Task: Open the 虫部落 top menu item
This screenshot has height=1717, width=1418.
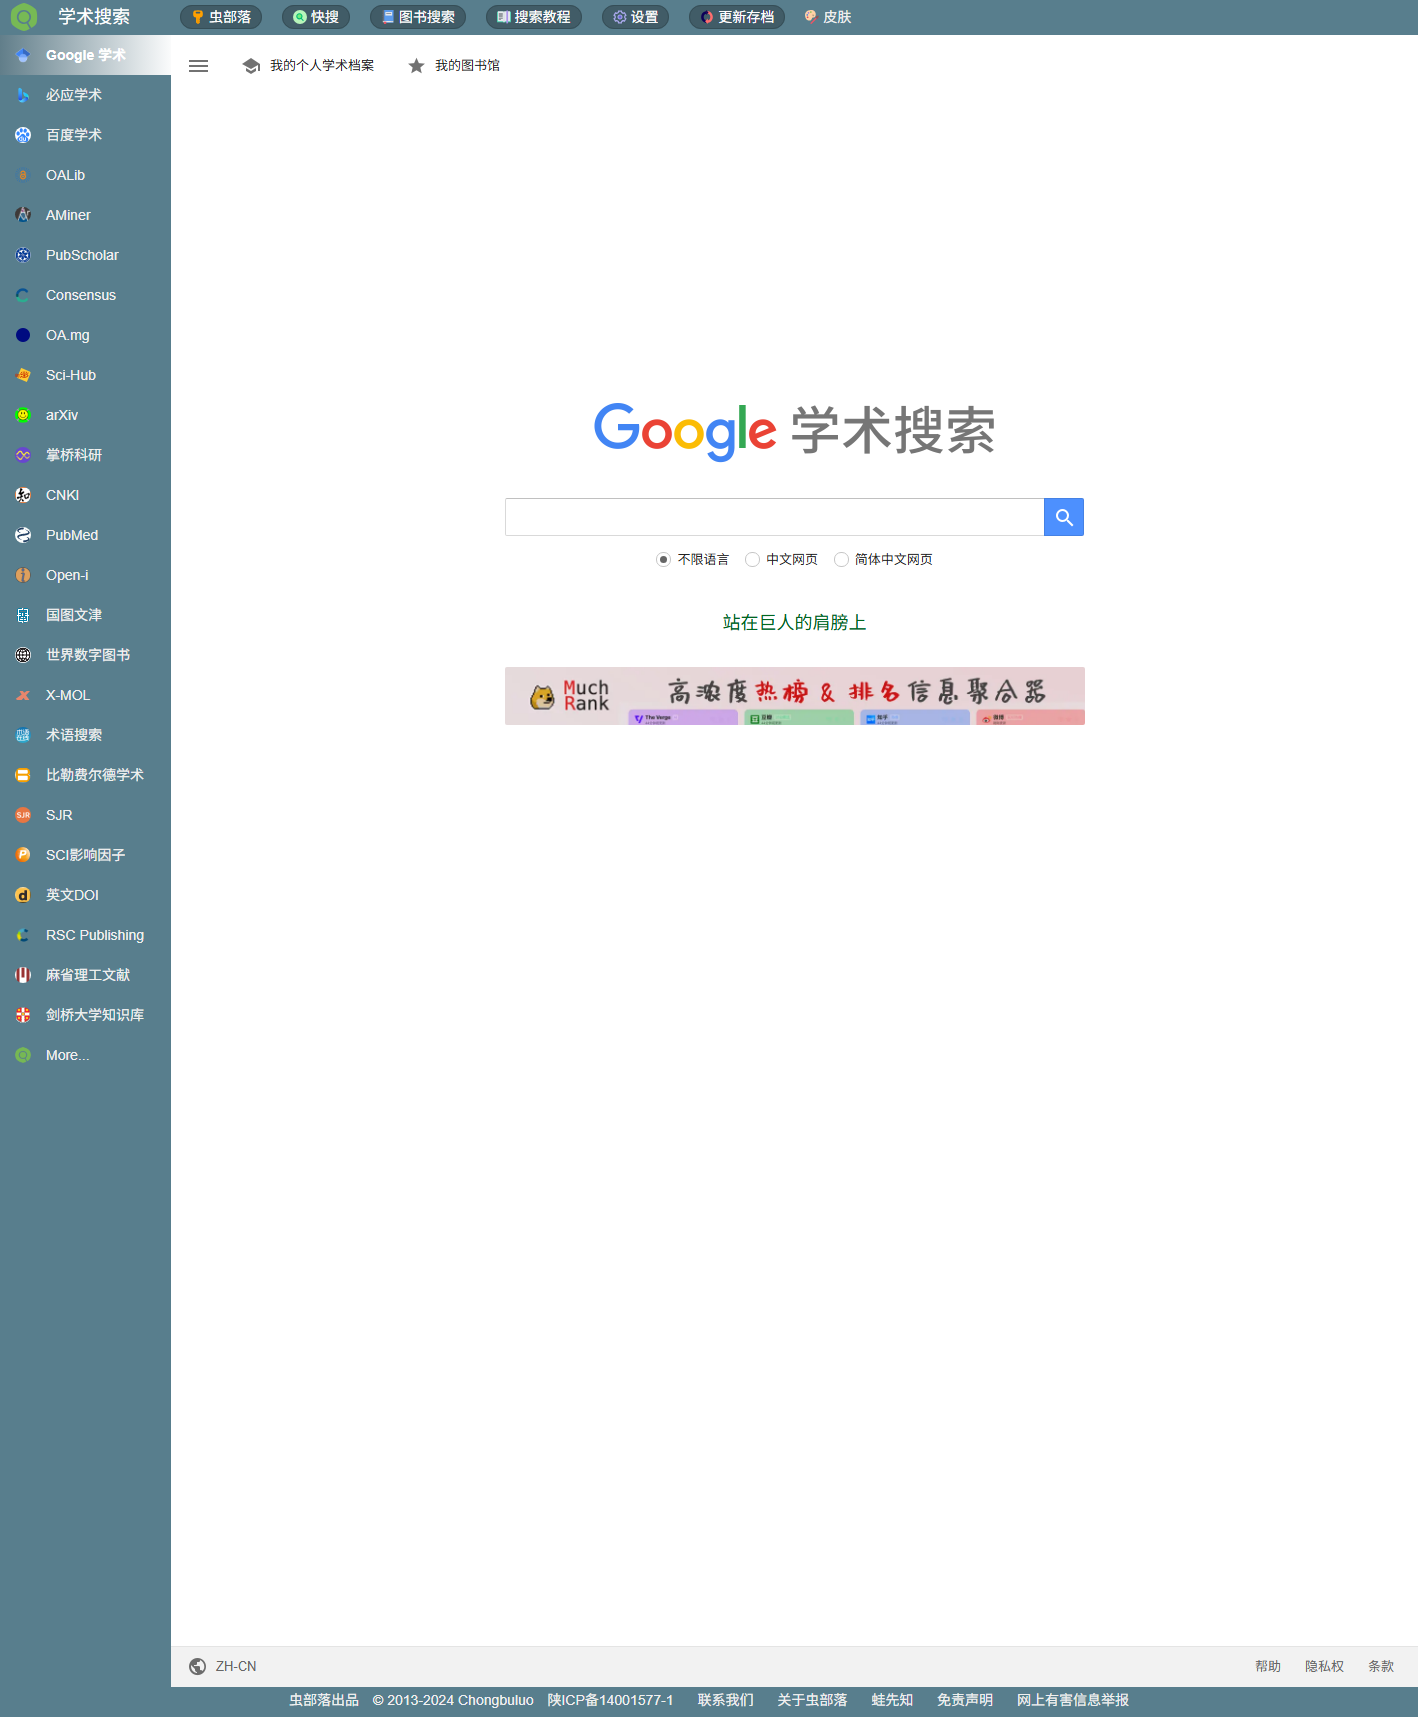Action: pos(221,17)
